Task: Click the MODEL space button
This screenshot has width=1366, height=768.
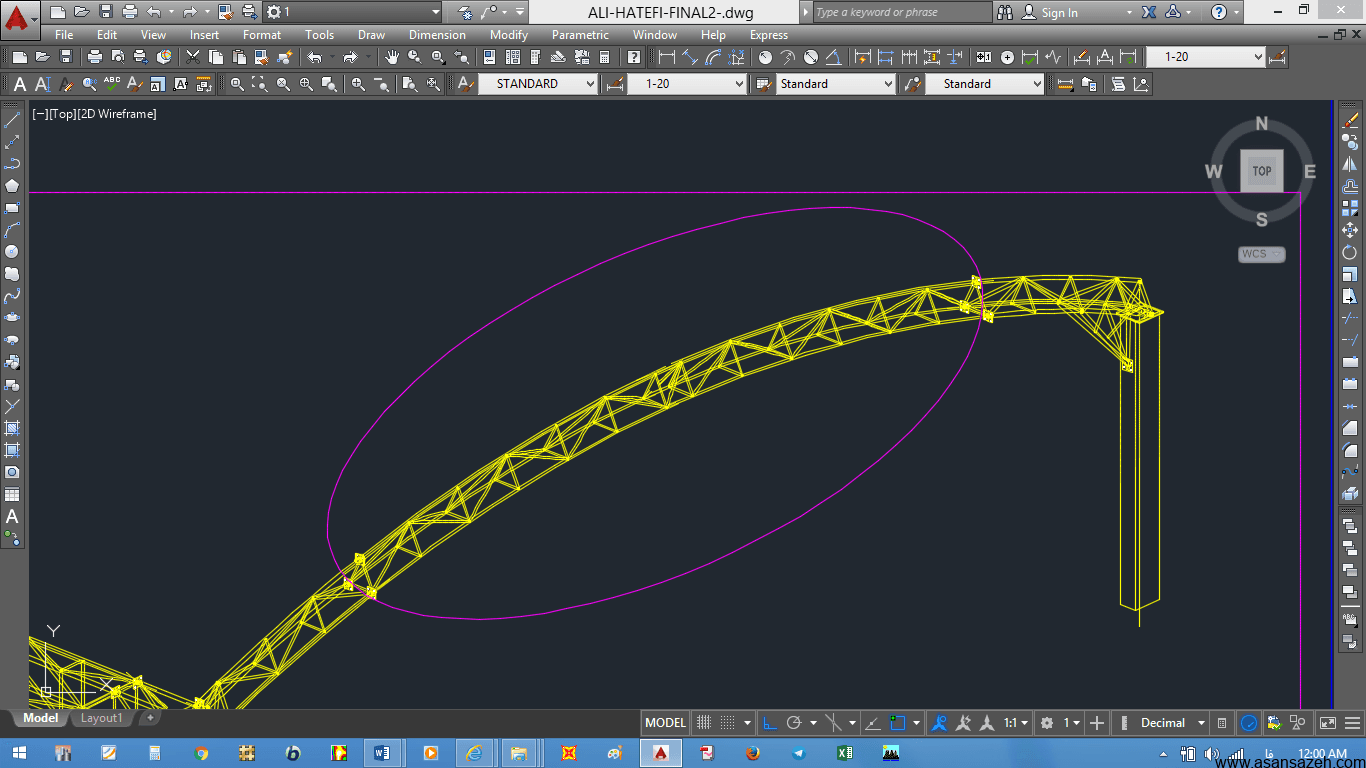Action: [x=665, y=722]
